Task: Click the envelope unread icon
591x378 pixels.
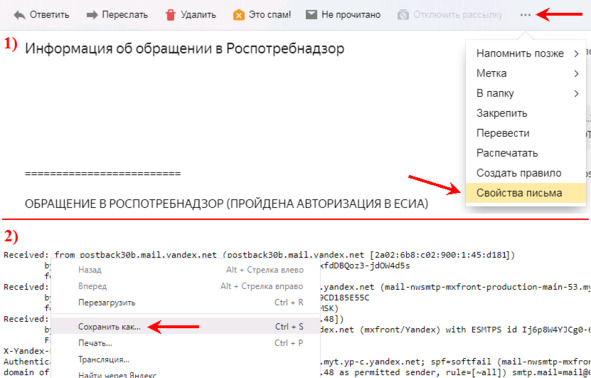Action: point(311,15)
